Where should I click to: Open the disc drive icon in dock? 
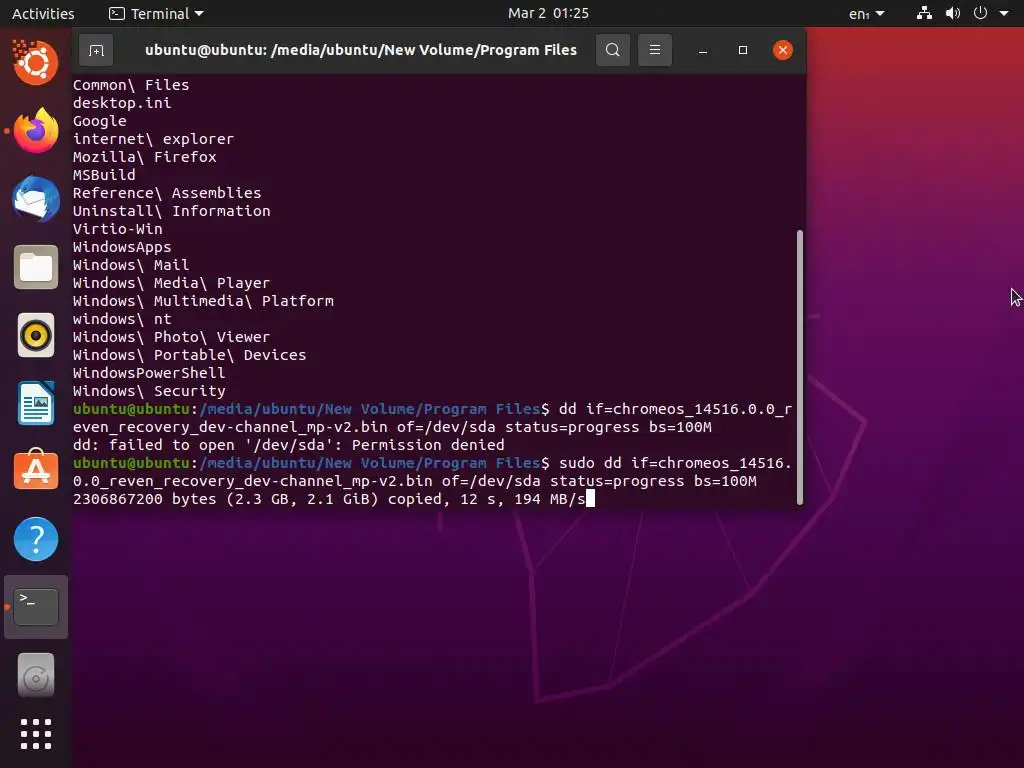tap(36, 675)
